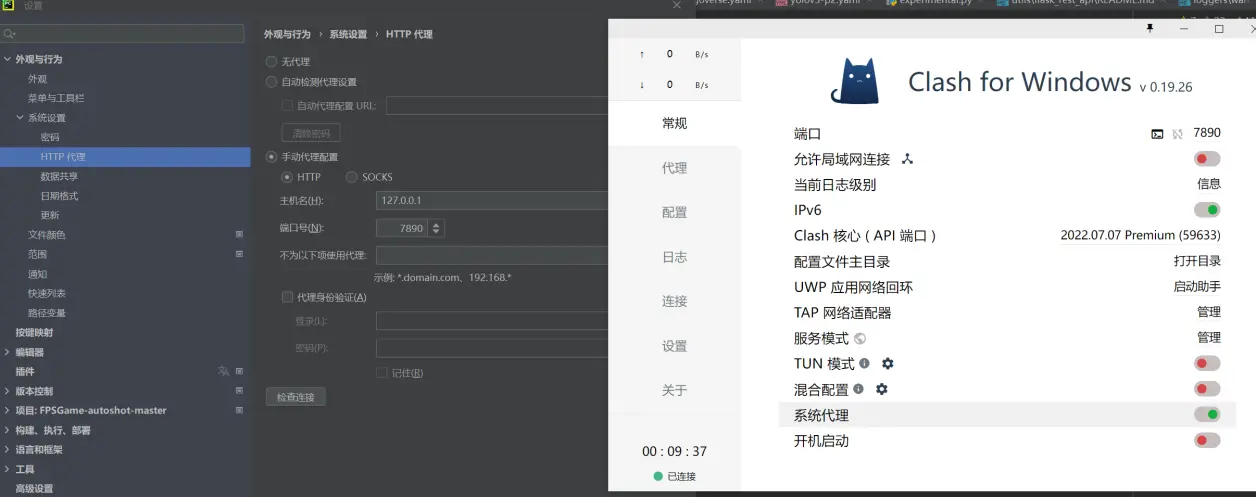Enable the TUN 模式 switch

(1207, 364)
